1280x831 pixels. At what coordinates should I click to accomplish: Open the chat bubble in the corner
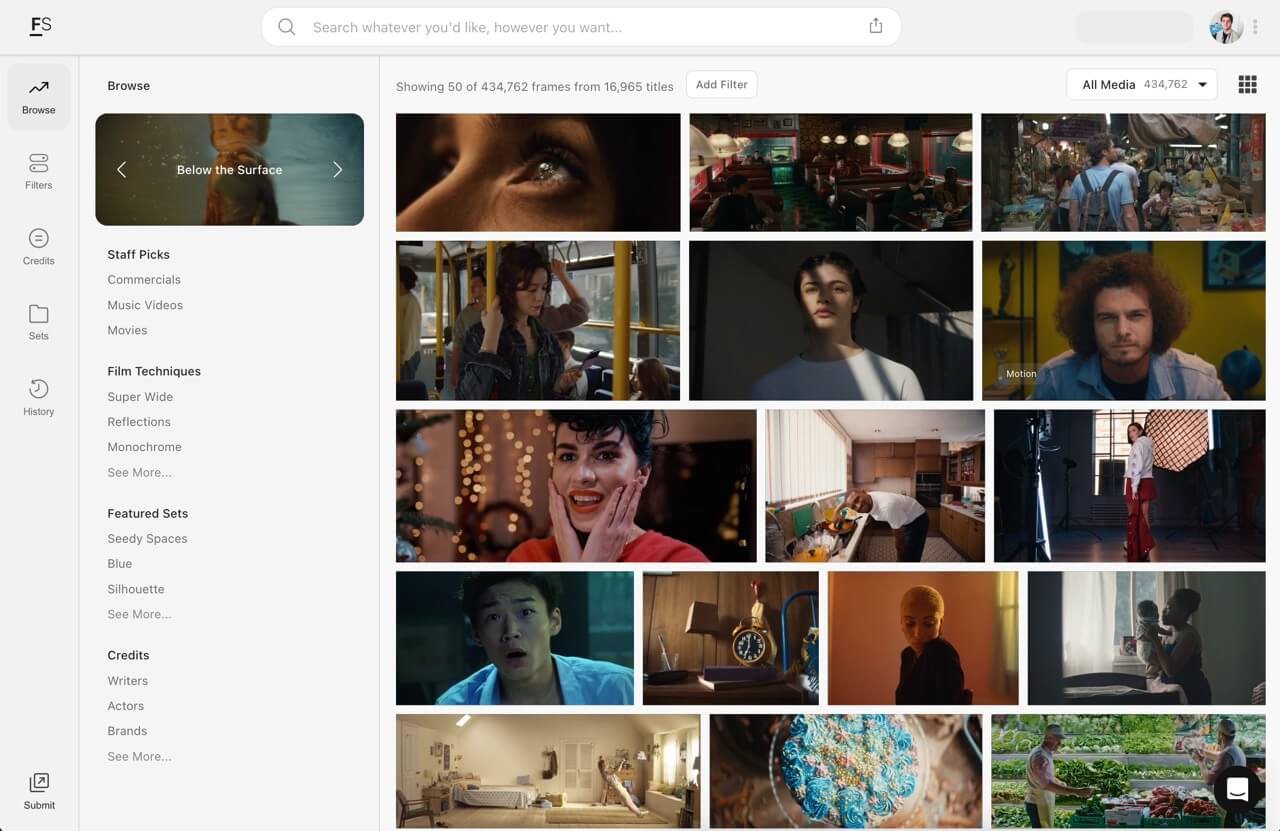[1236, 789]
